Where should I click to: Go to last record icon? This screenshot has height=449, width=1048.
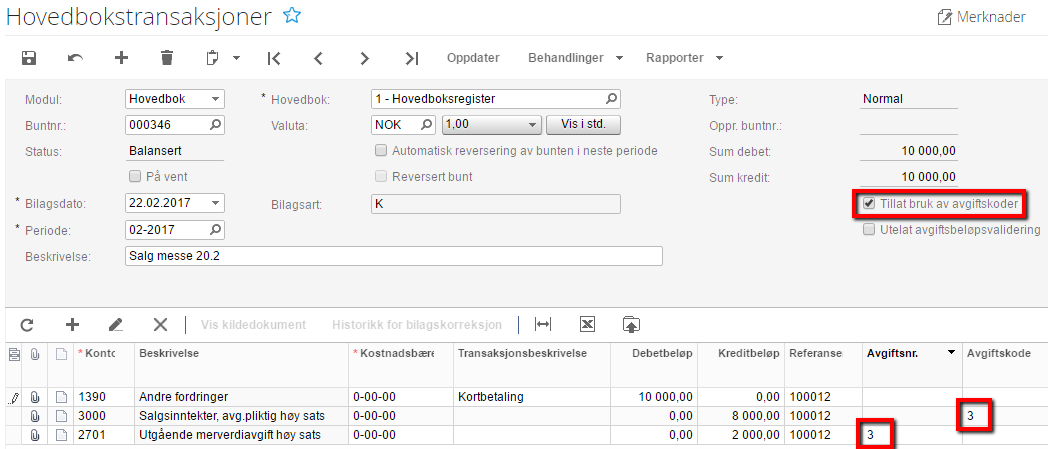click(x=412, y=58)
